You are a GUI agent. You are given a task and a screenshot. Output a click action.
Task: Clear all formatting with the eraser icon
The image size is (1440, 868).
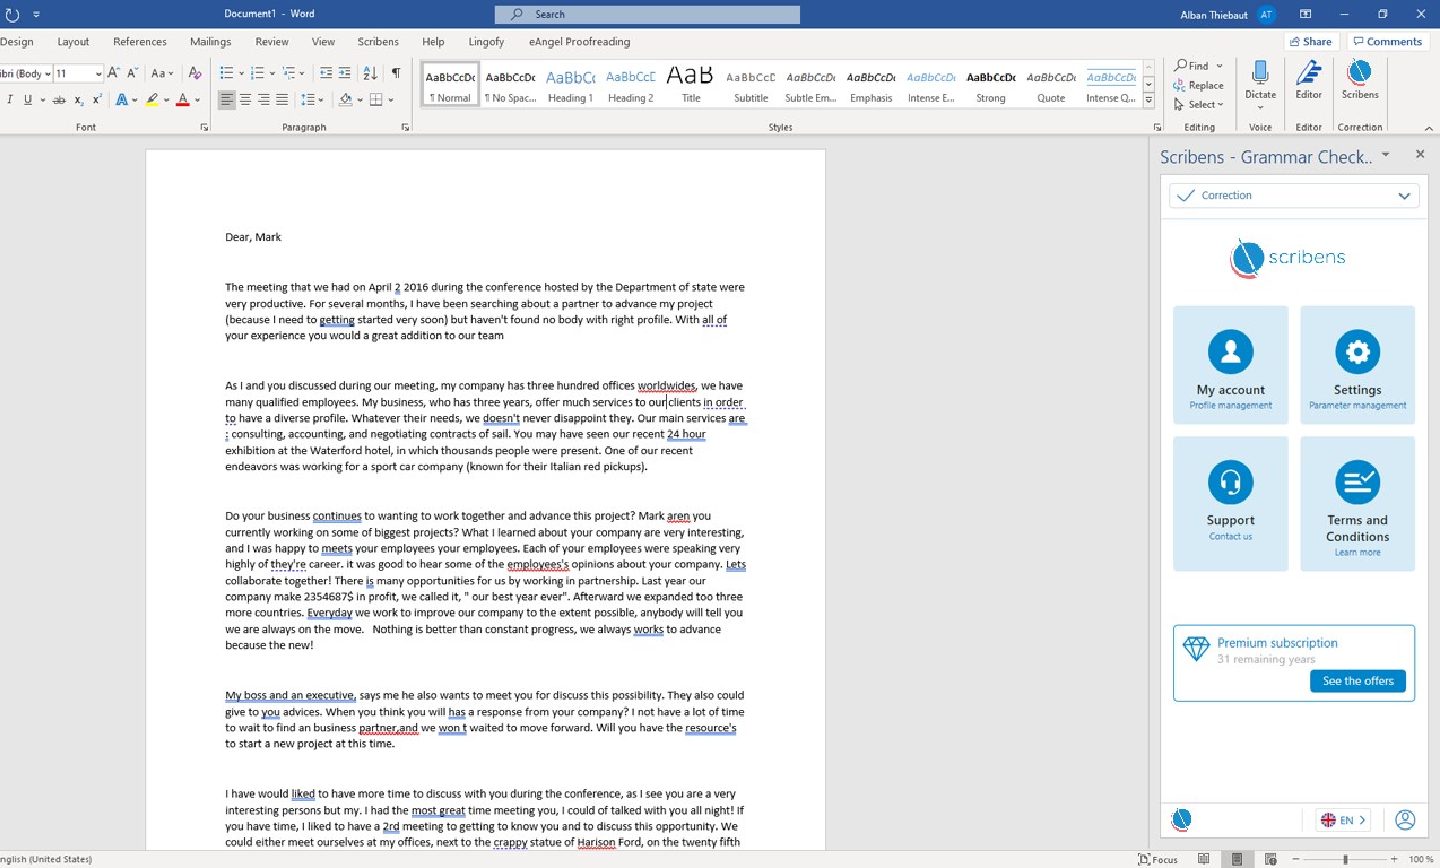(195, 73)
